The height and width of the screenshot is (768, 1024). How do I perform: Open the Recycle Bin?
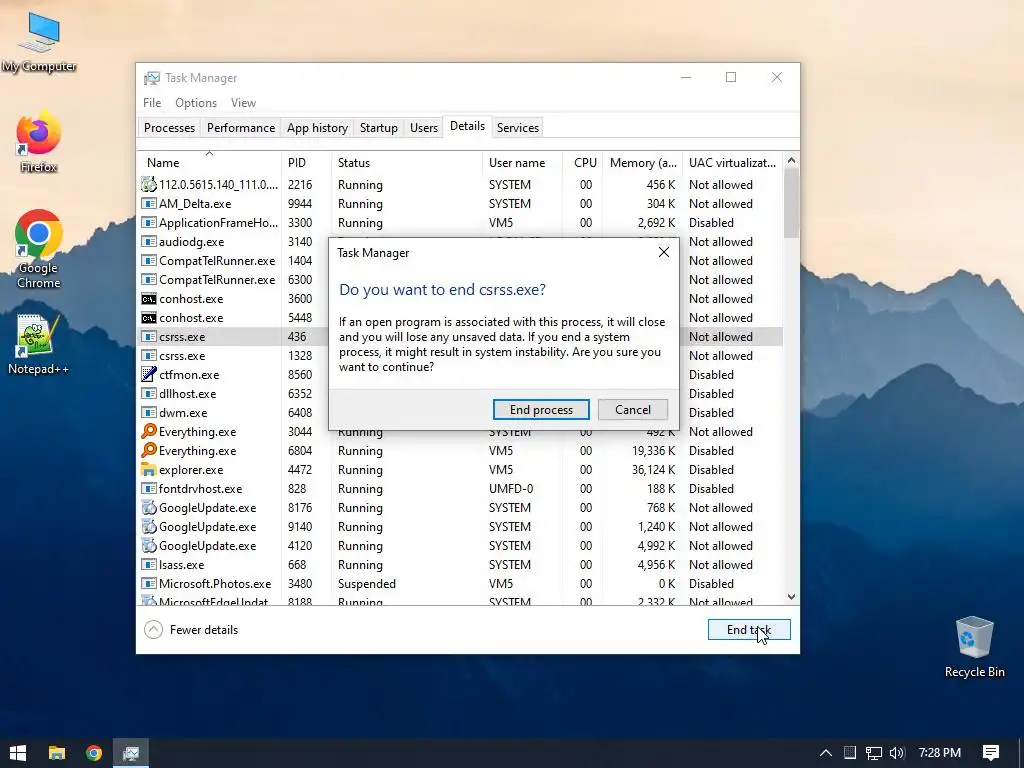(x=974, y=647)
